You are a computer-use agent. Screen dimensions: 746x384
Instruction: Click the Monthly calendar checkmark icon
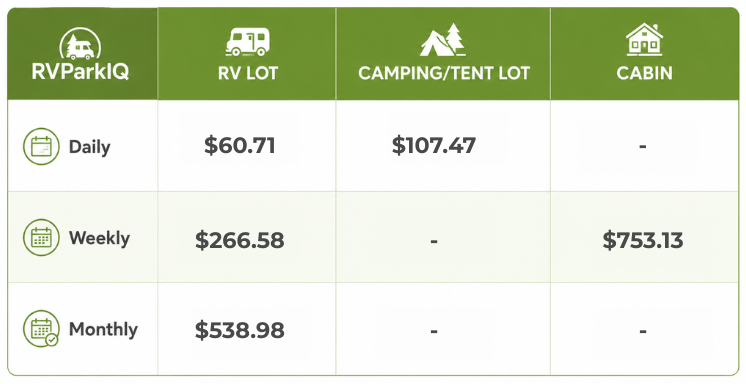tap(41, 329)
